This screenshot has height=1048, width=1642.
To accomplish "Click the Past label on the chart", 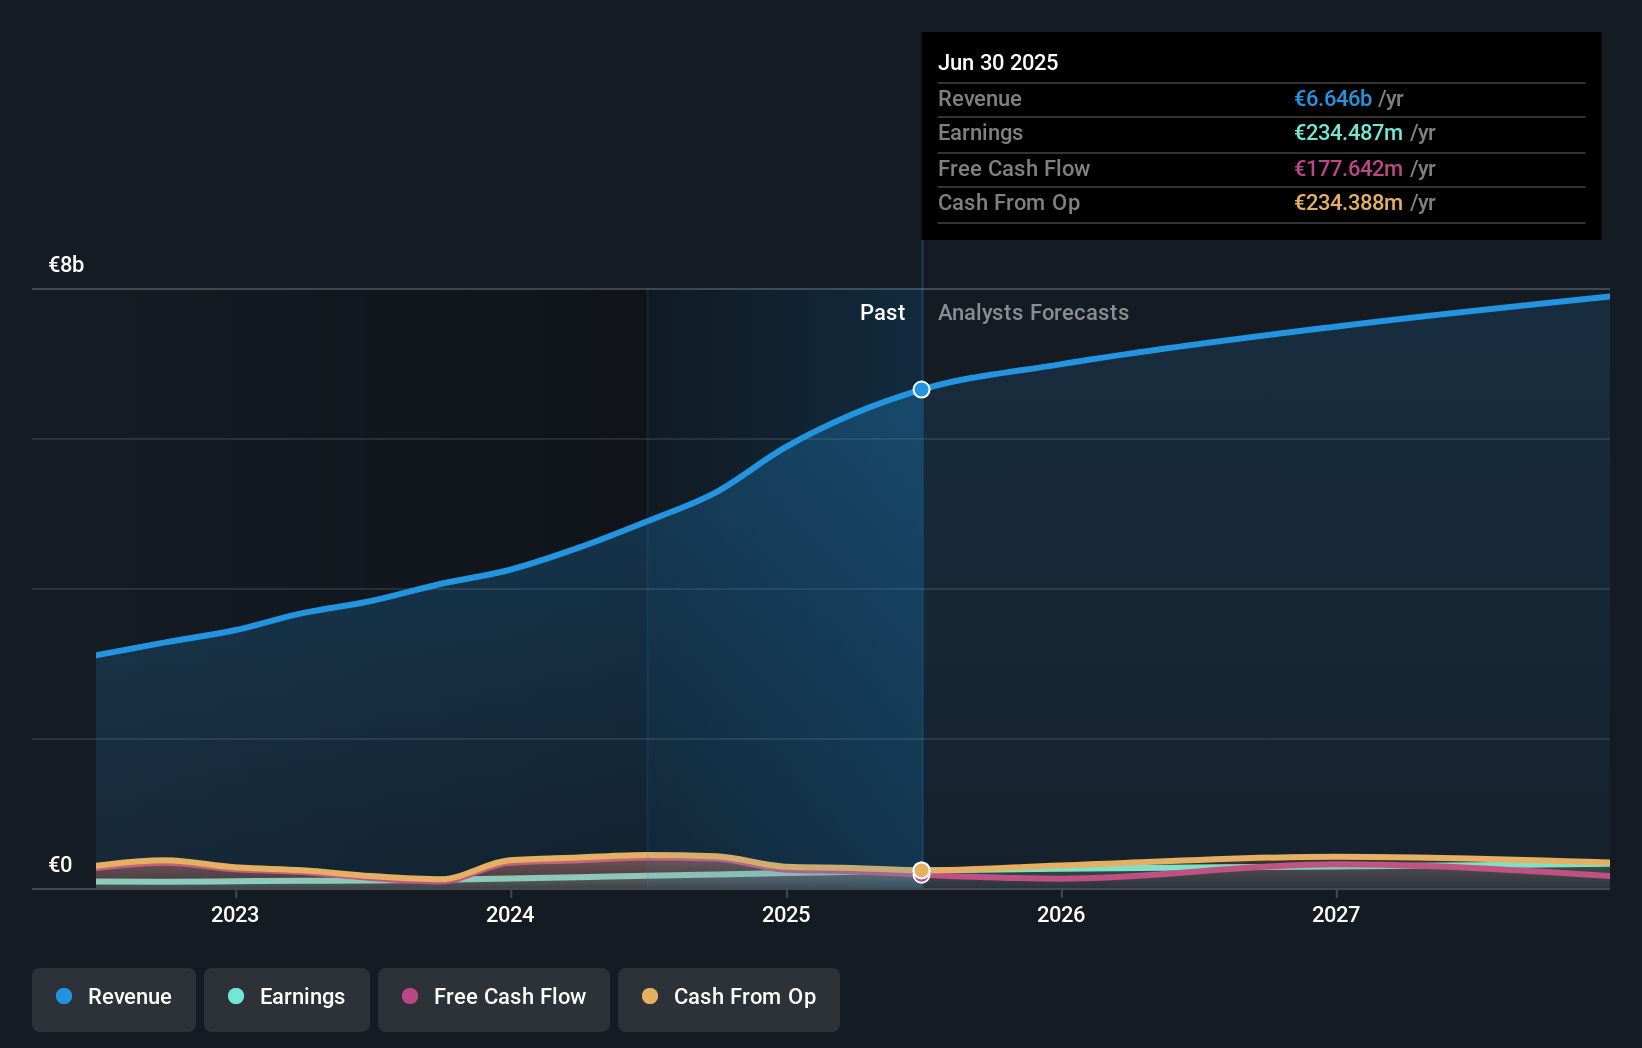I will (x=882, y=313).
